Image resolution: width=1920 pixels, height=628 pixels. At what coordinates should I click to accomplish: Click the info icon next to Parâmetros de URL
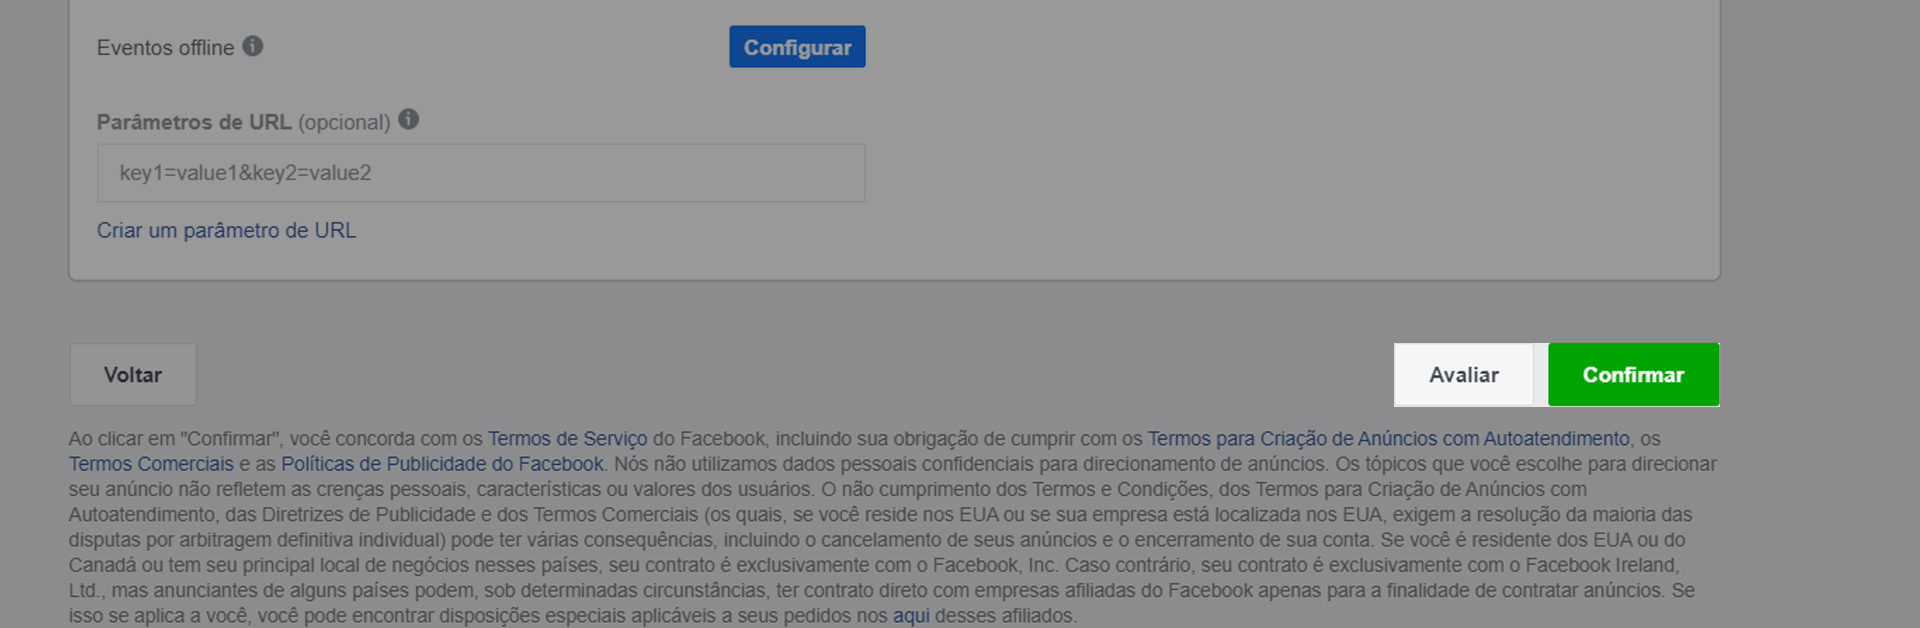coord(409,119)
